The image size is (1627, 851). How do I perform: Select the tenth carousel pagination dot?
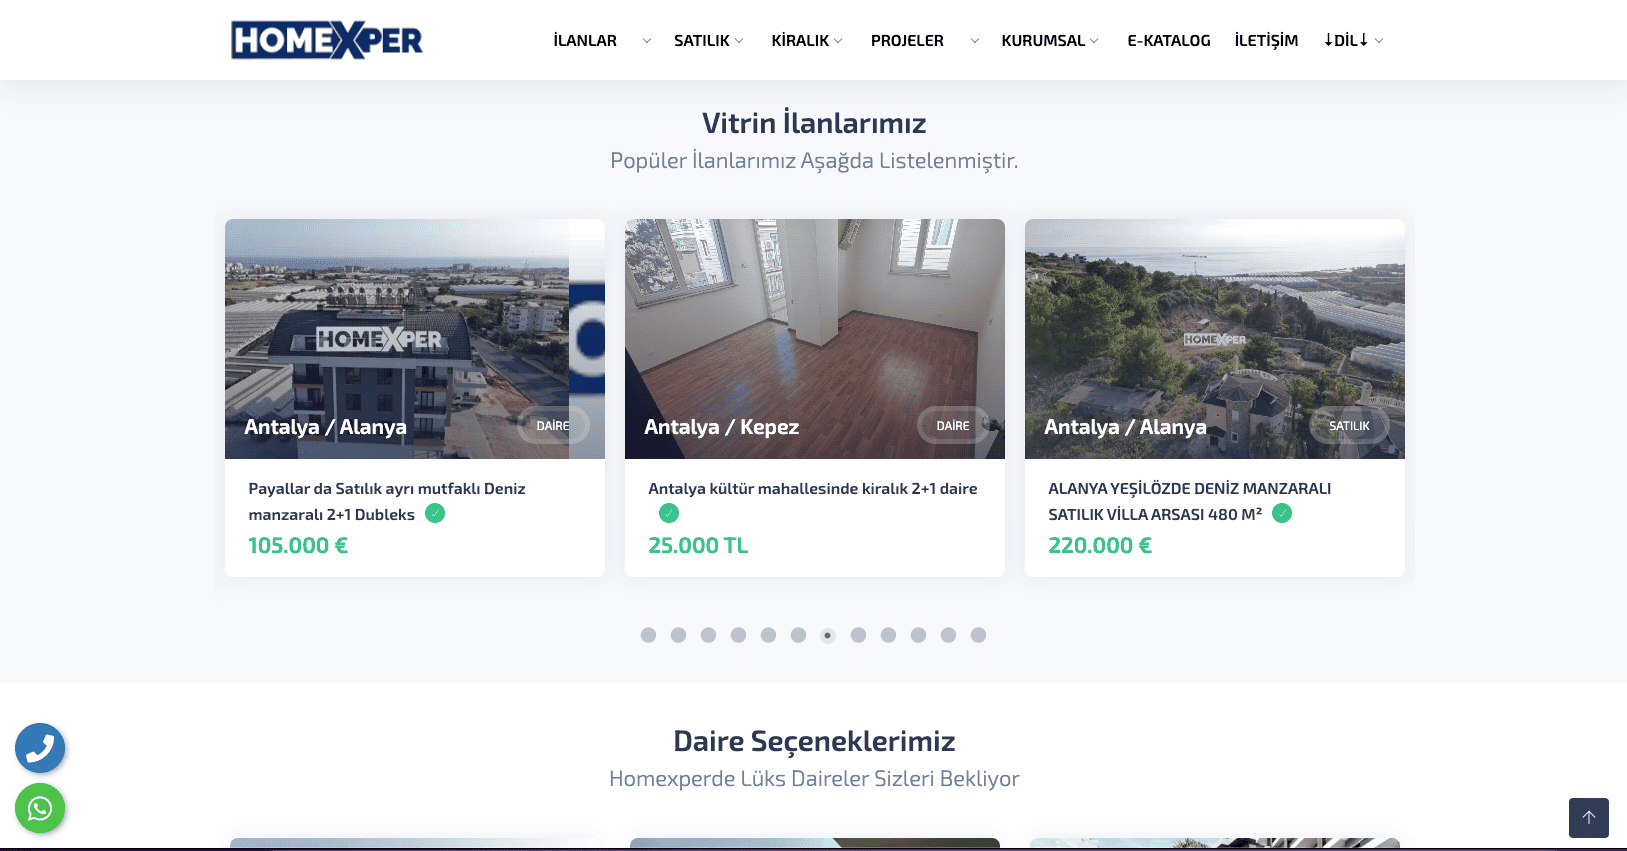point(918,635)
